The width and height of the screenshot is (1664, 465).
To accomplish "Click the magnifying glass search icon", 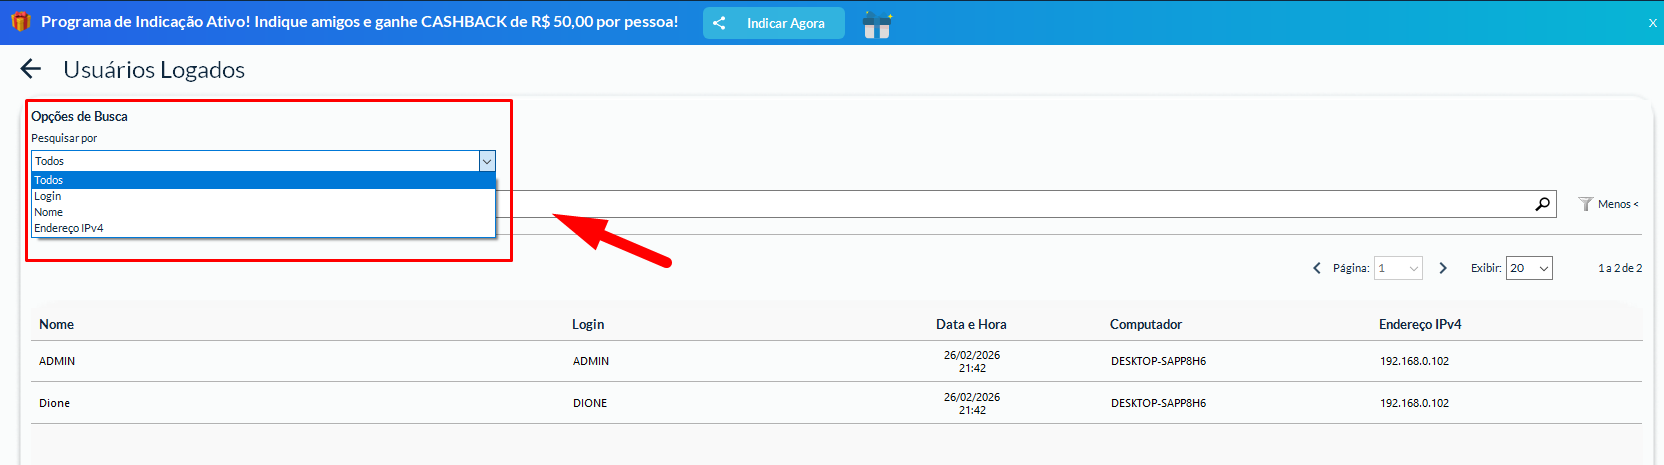I will pyautogui.click(x=1543, y=204).
